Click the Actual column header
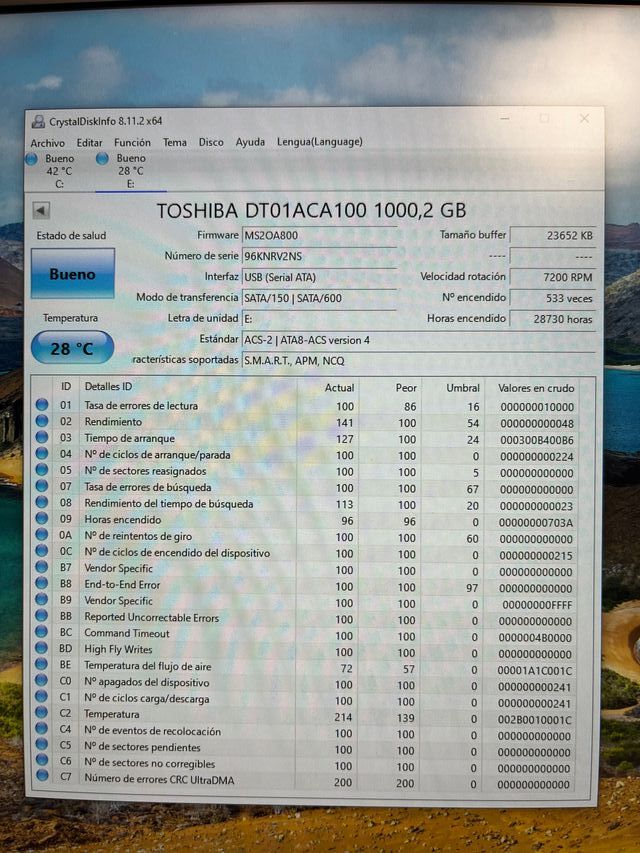640x853 pixels. pyautogui.click(x=328, y=387)
